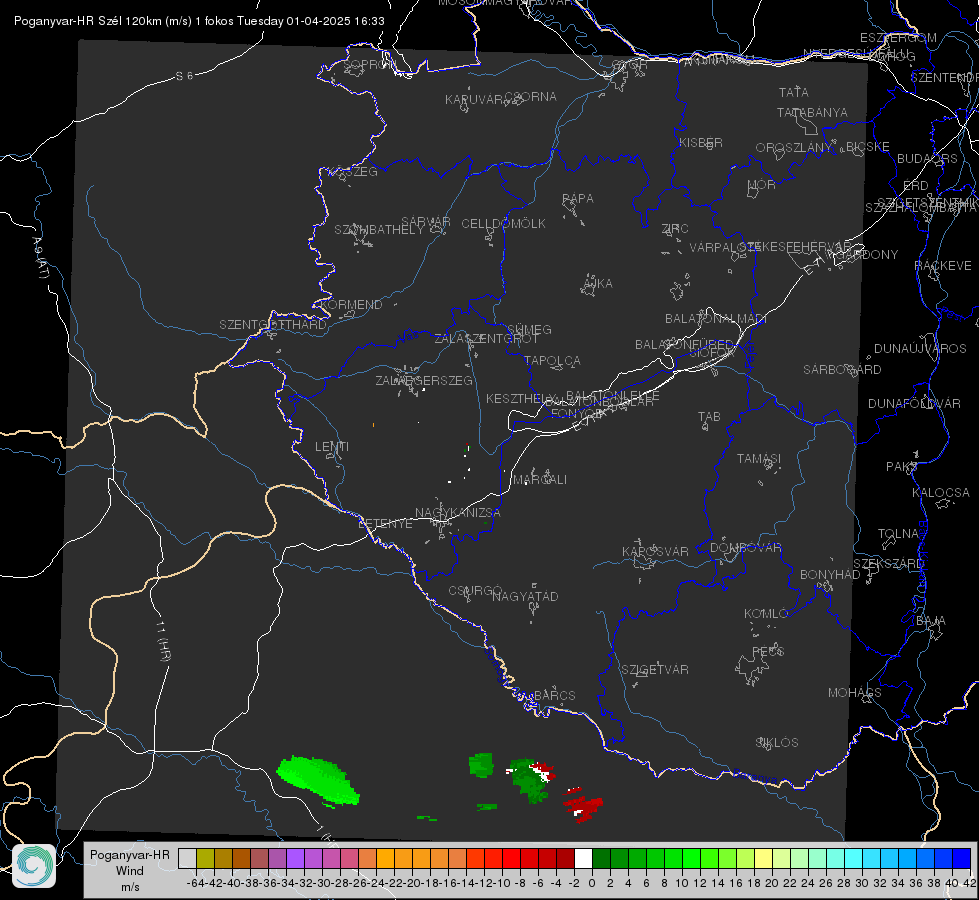Select the SÁRVÁR label
979x900 pixels.
click(x=426, y=222)
